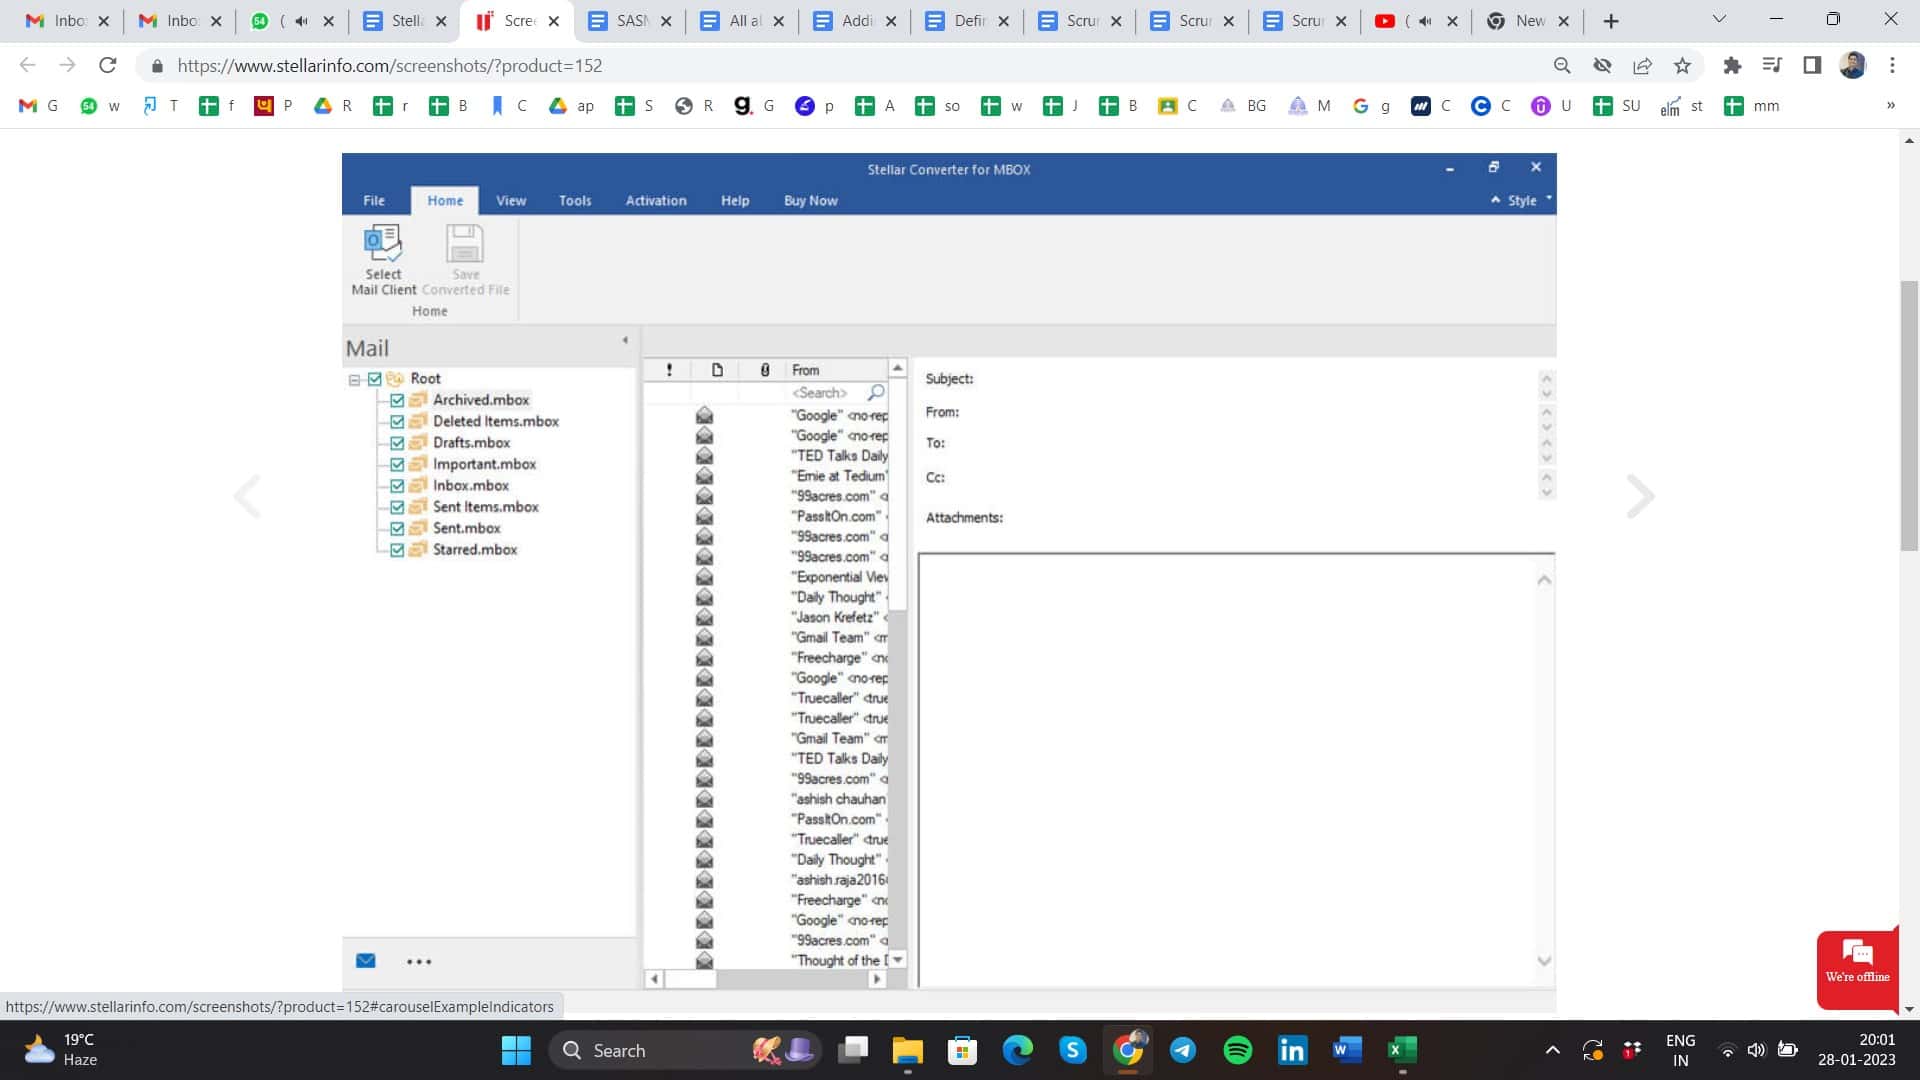Select Starred.mbox folder in tree

click(475, 550)
